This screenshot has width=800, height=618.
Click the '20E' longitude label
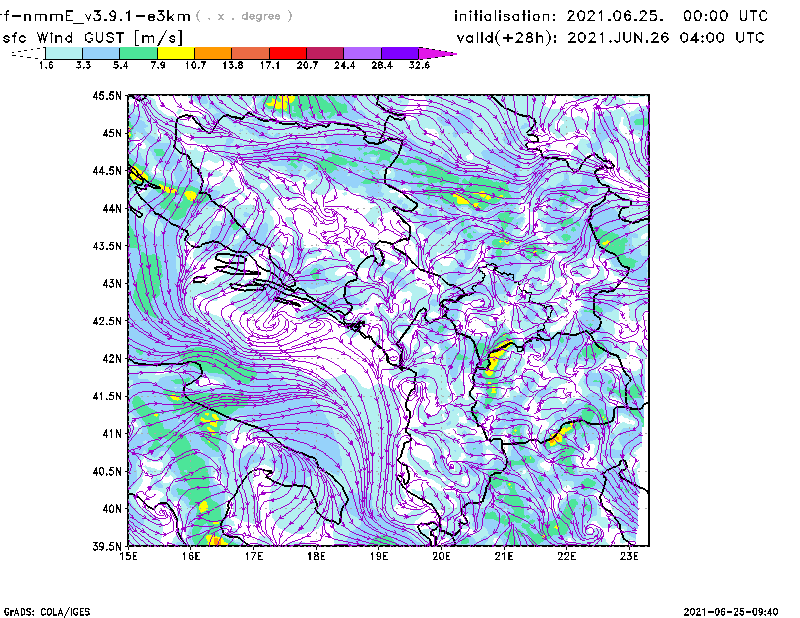pyautogui.click(x=441, y=556)
